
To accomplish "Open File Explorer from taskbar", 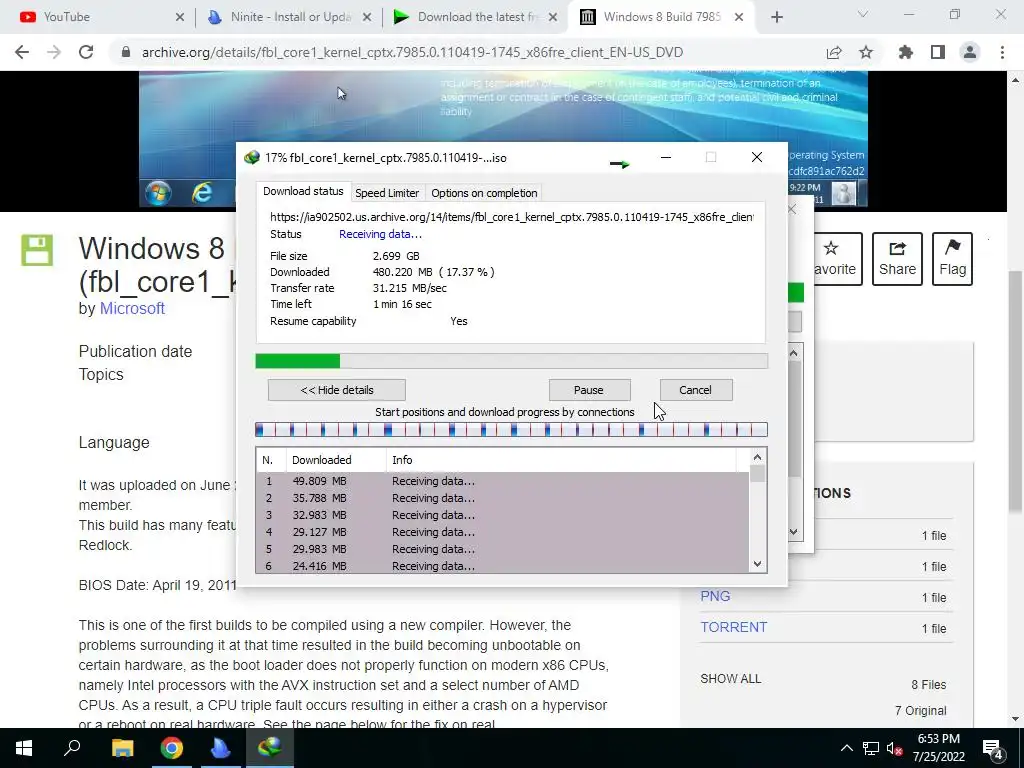I will tap(122, 748).
